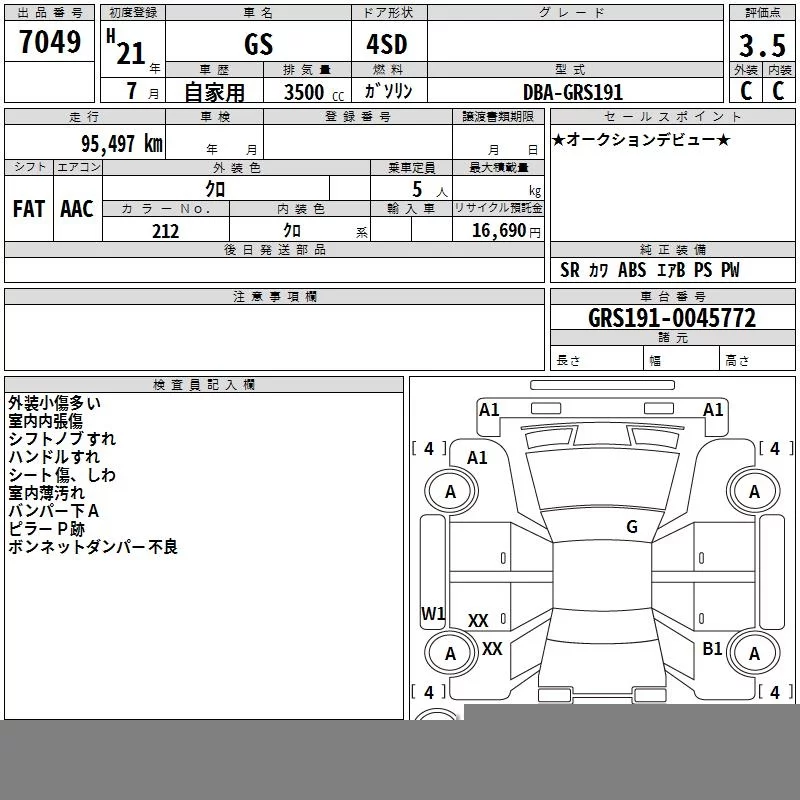Click the G mark on windshield
800x800 pixels.
point(632,527)
